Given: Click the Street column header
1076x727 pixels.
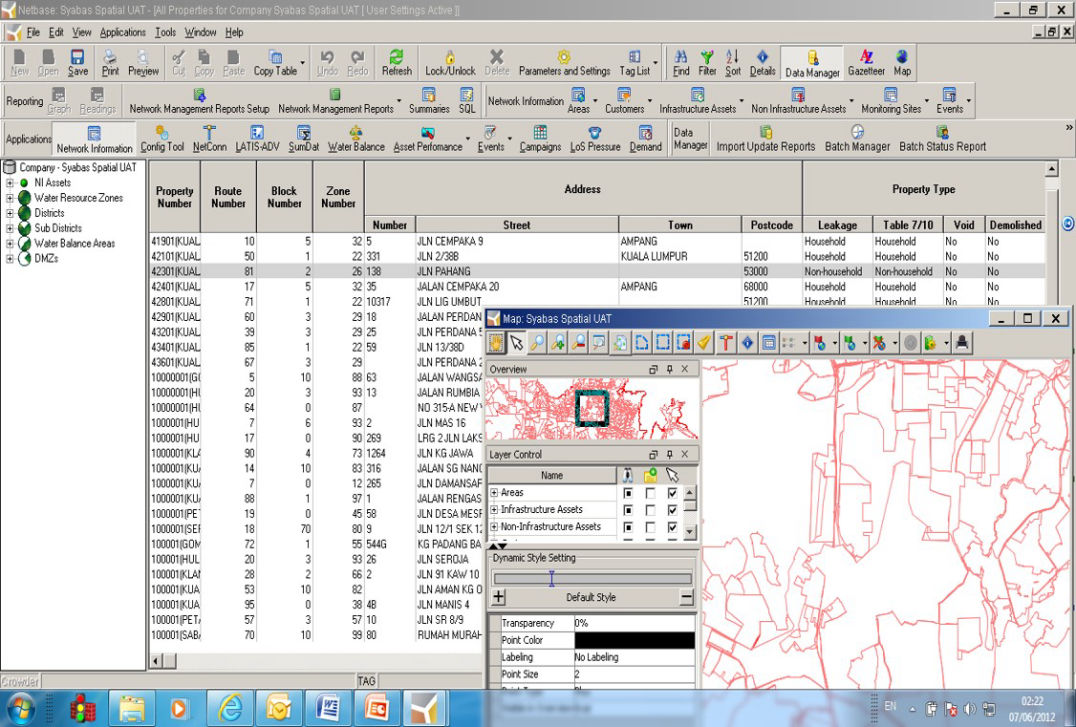Looking at the screenshot, I should point(517,224).
